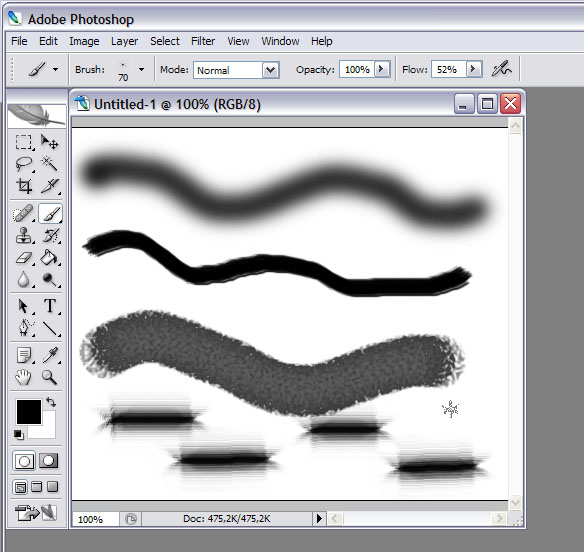The image size is (584, 552).
Task: Open the Opacity slider arrow
Action: pyautogui.click(x=382, y=69)
